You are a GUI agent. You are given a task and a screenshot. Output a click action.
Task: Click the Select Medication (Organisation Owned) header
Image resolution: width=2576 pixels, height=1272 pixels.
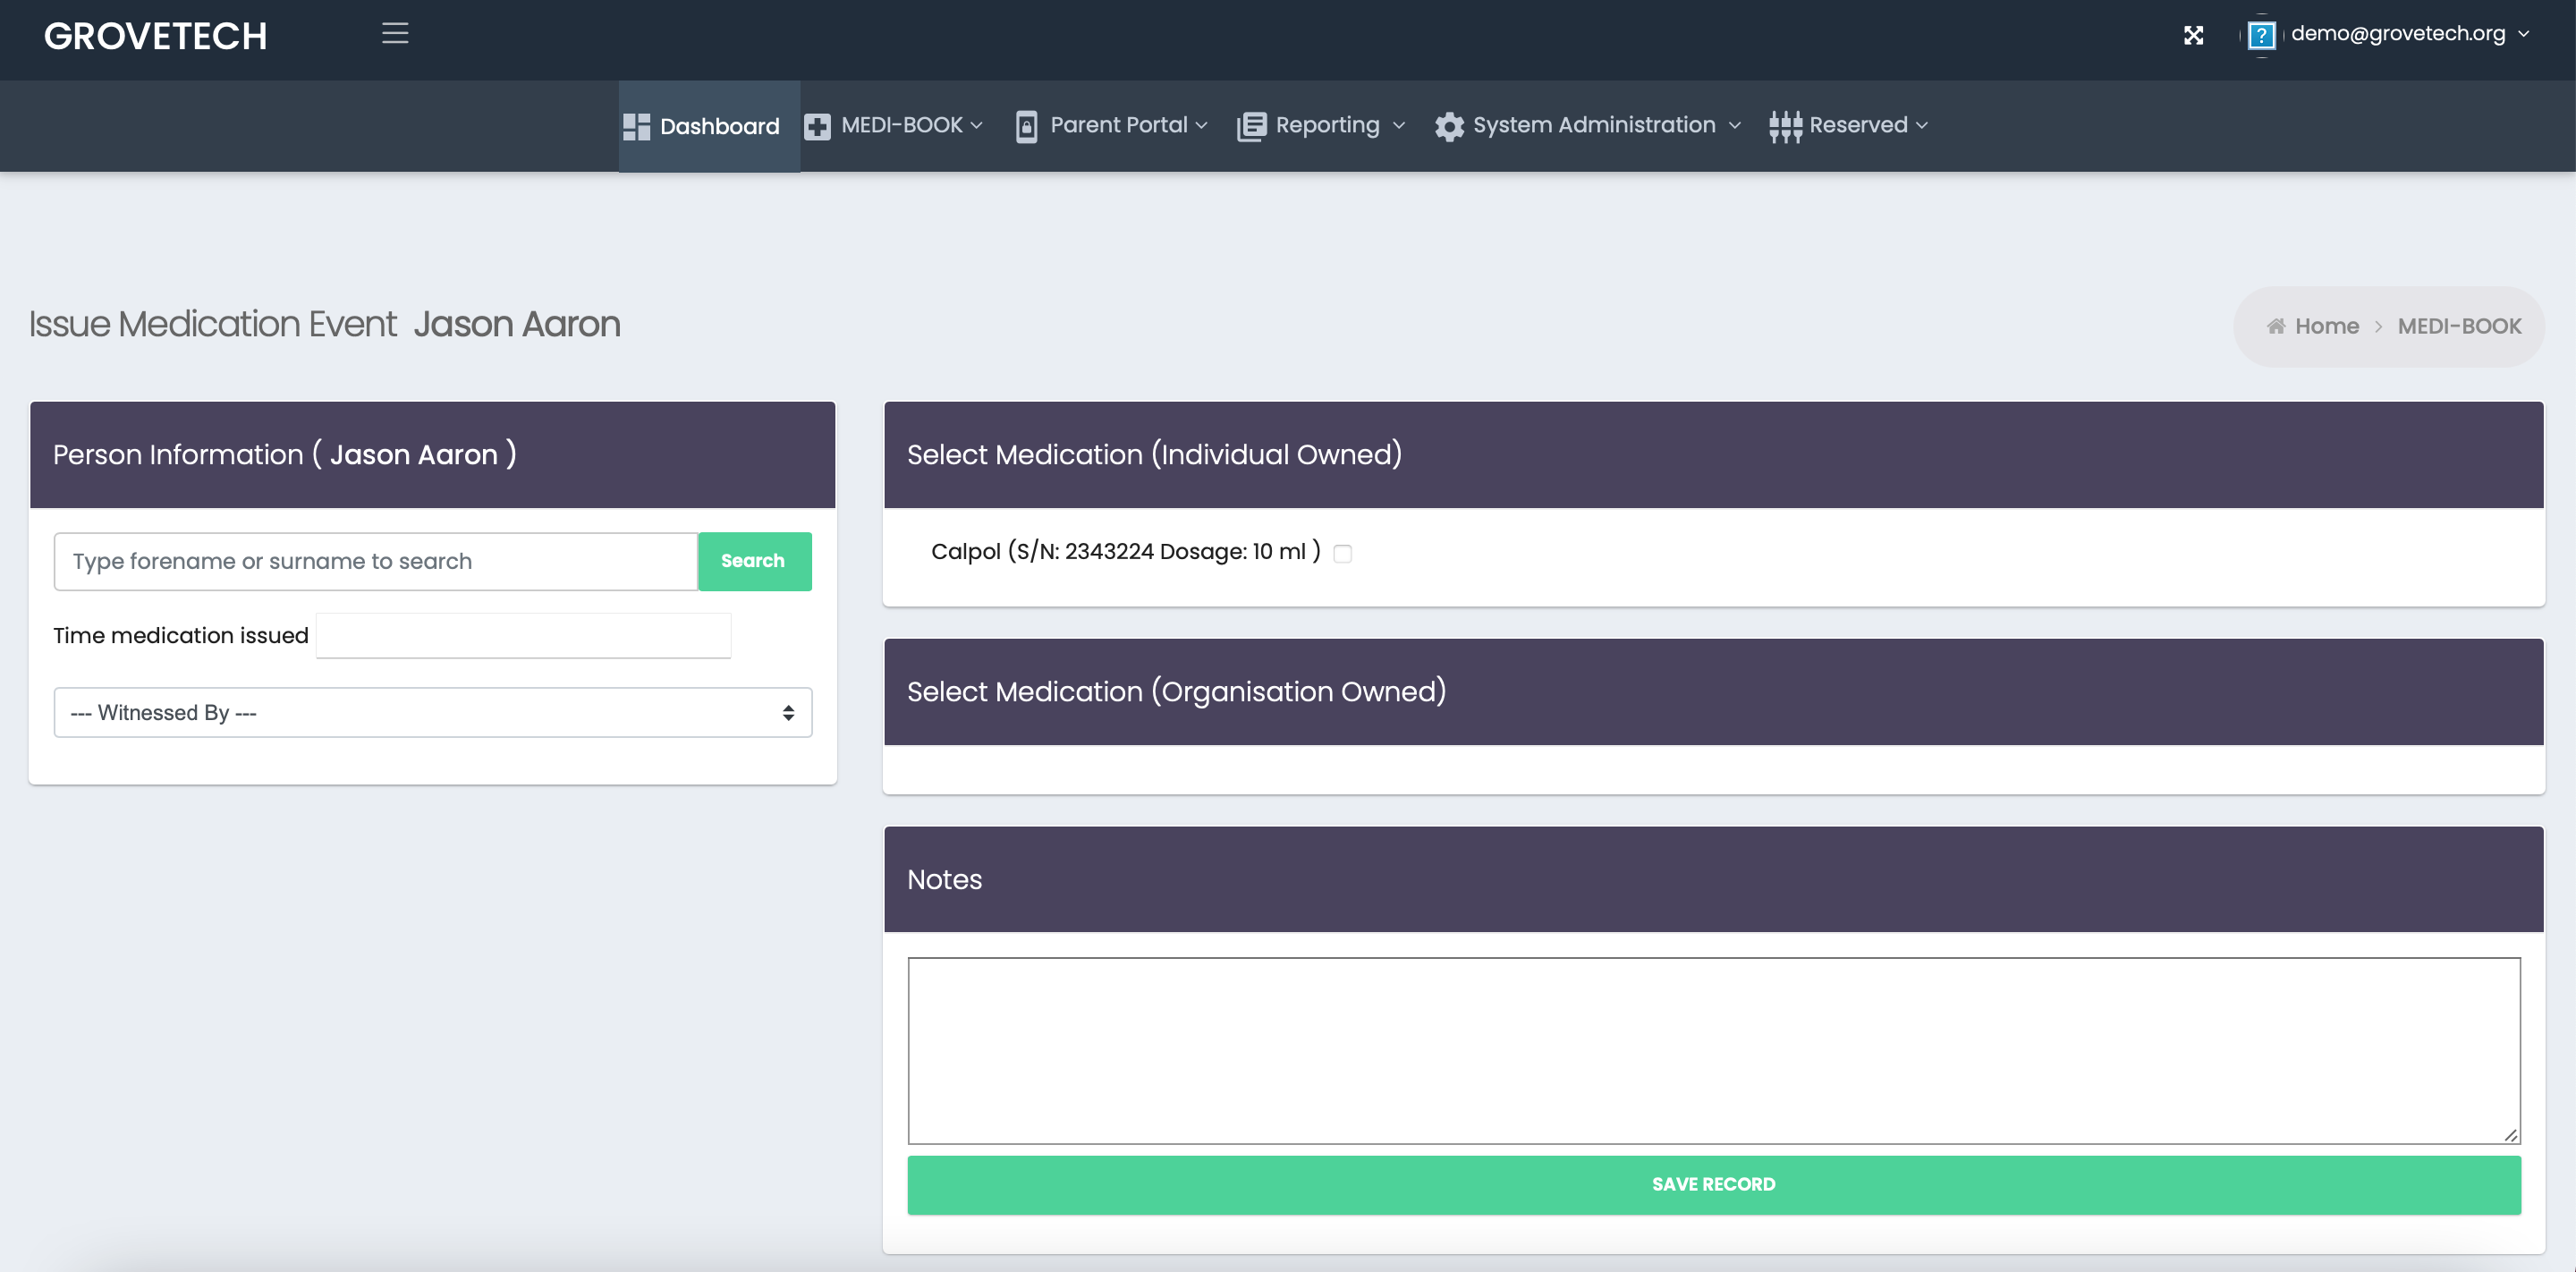pos(1713,692)
